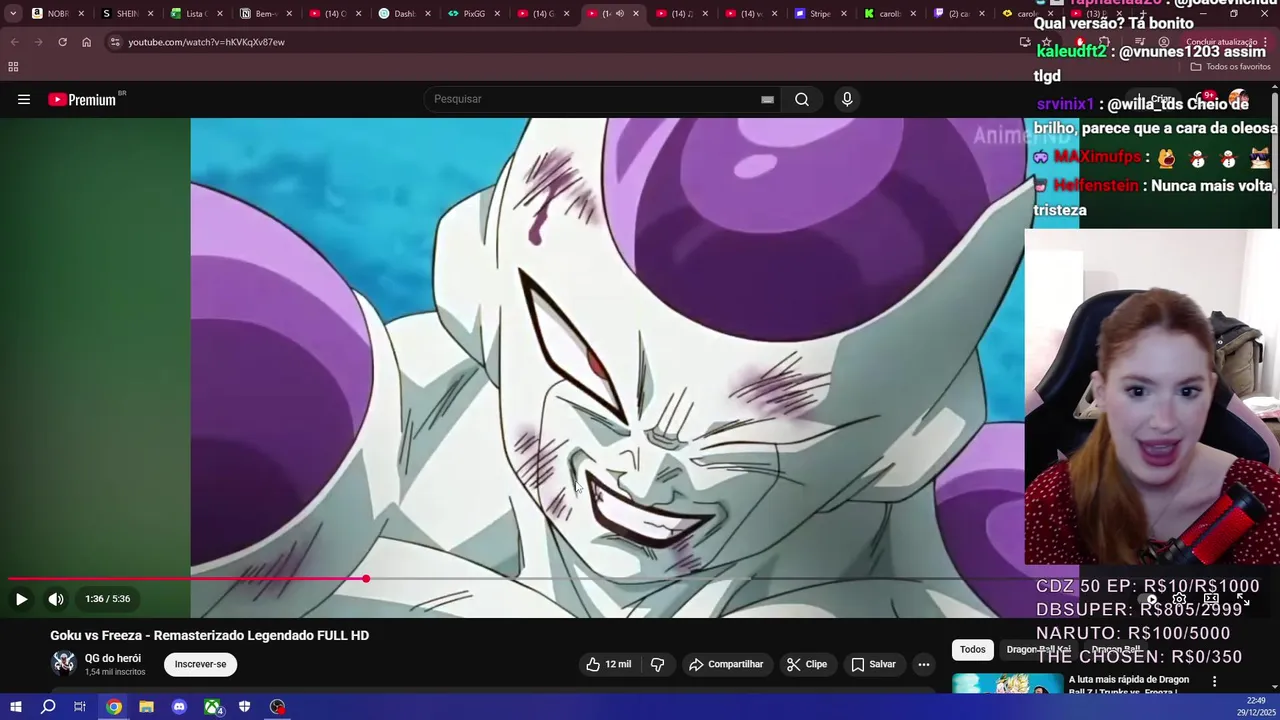
Task: Open Xbox app from taskbar
Action: (212, 707)
